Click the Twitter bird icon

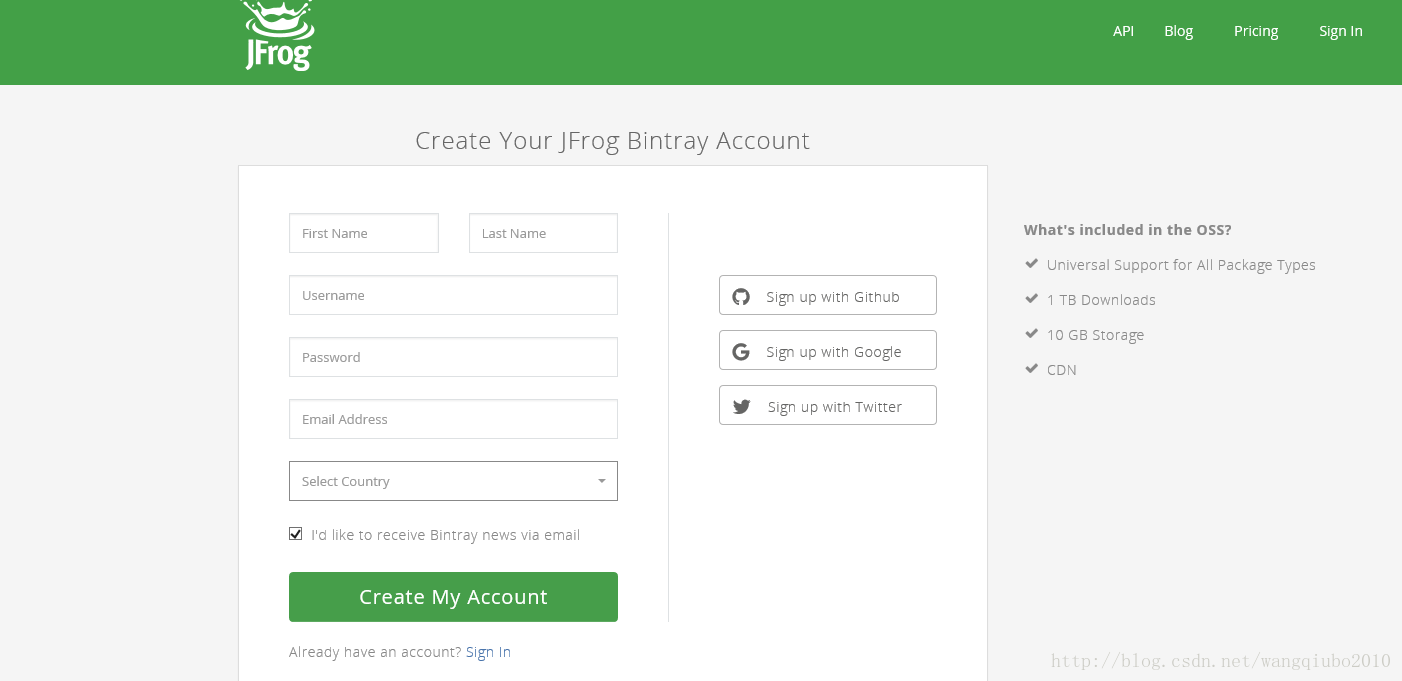click(741, 406)
